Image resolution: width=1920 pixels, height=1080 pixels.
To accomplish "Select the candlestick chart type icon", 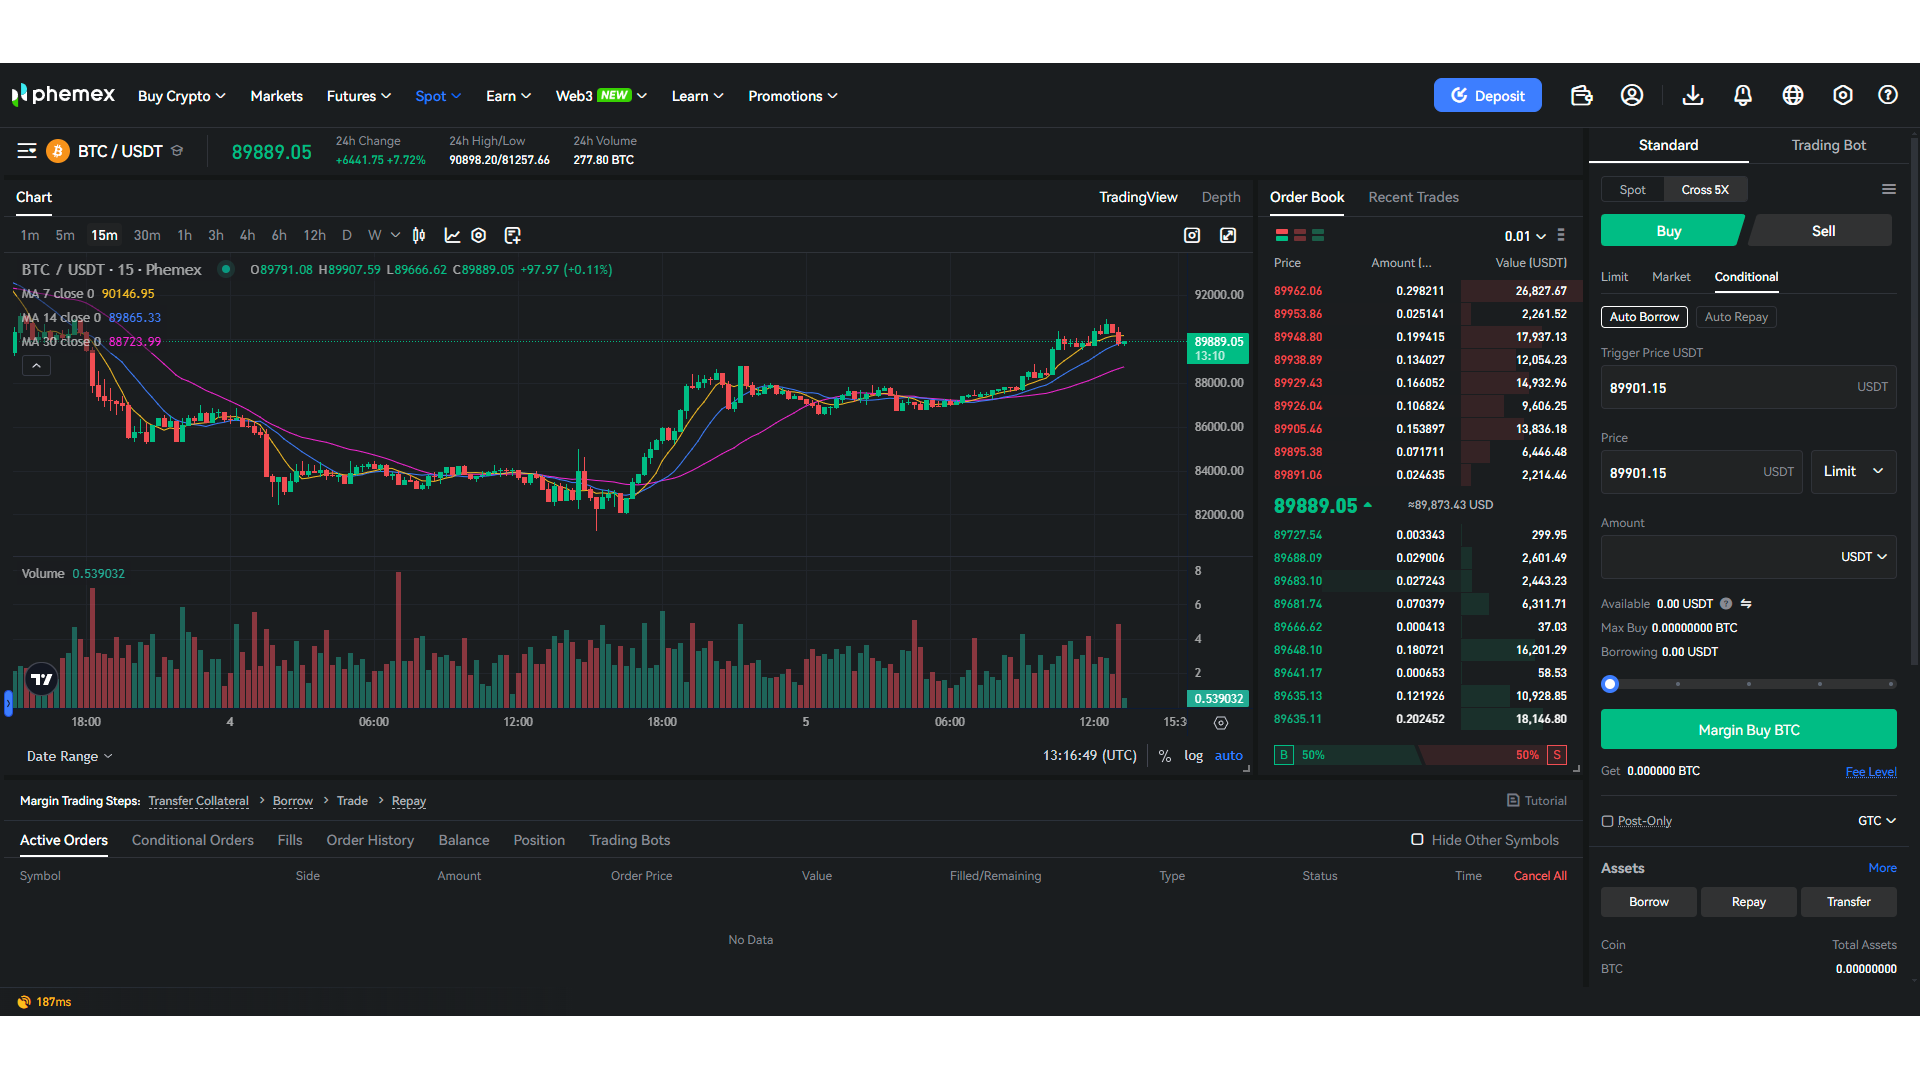I will (x=419, y=236).
